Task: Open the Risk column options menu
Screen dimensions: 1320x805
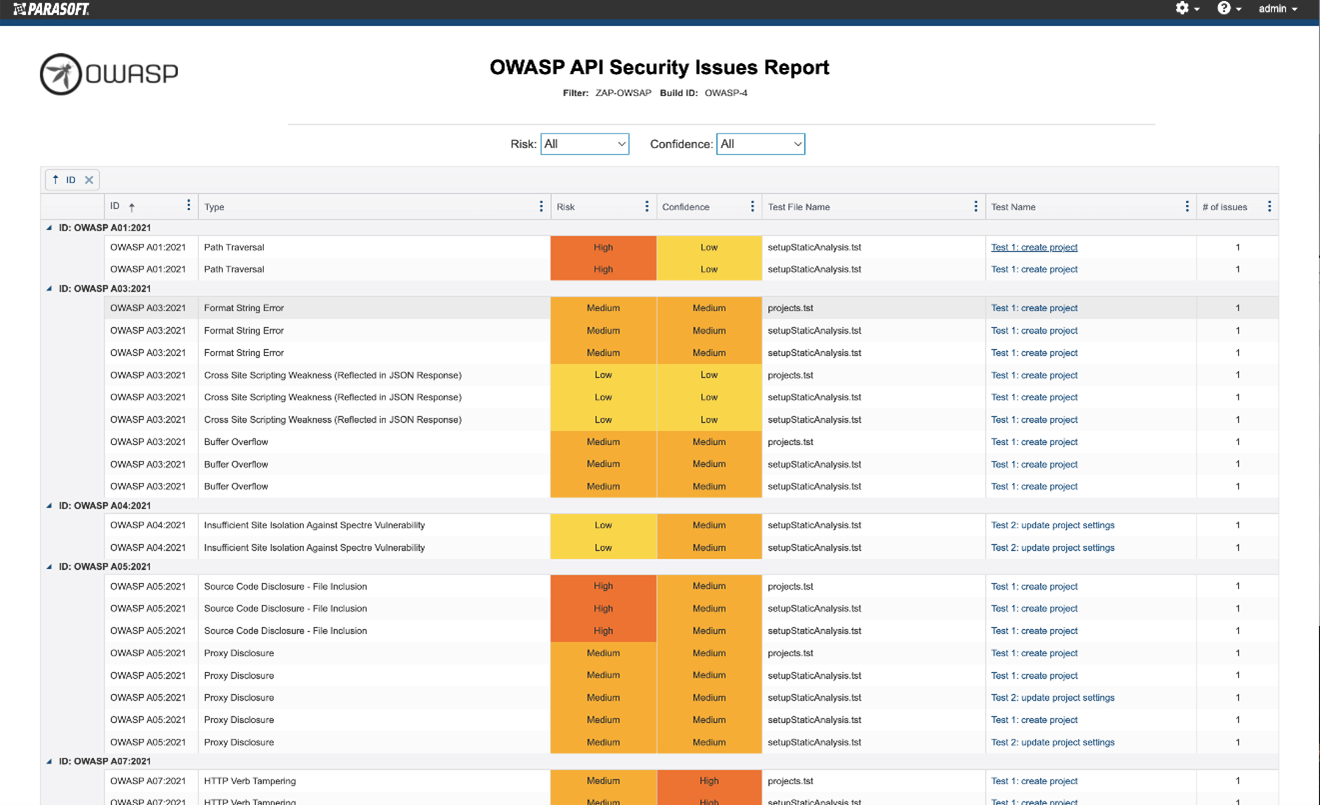Action: click(645, 206)
